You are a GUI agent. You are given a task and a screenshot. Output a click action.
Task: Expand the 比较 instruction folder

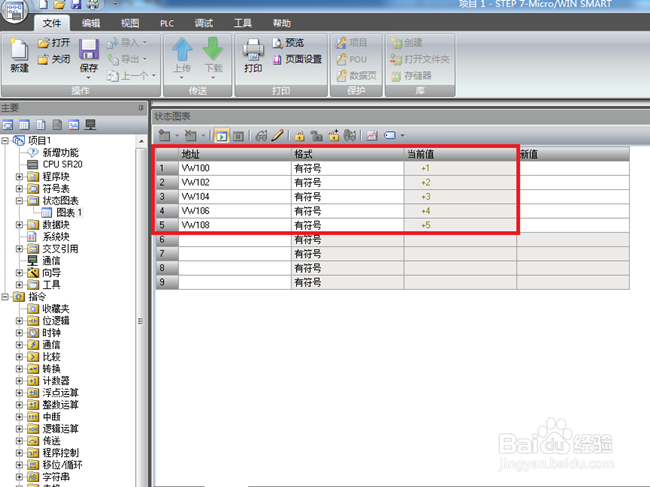pyautogui.click(x=19, y=357)
